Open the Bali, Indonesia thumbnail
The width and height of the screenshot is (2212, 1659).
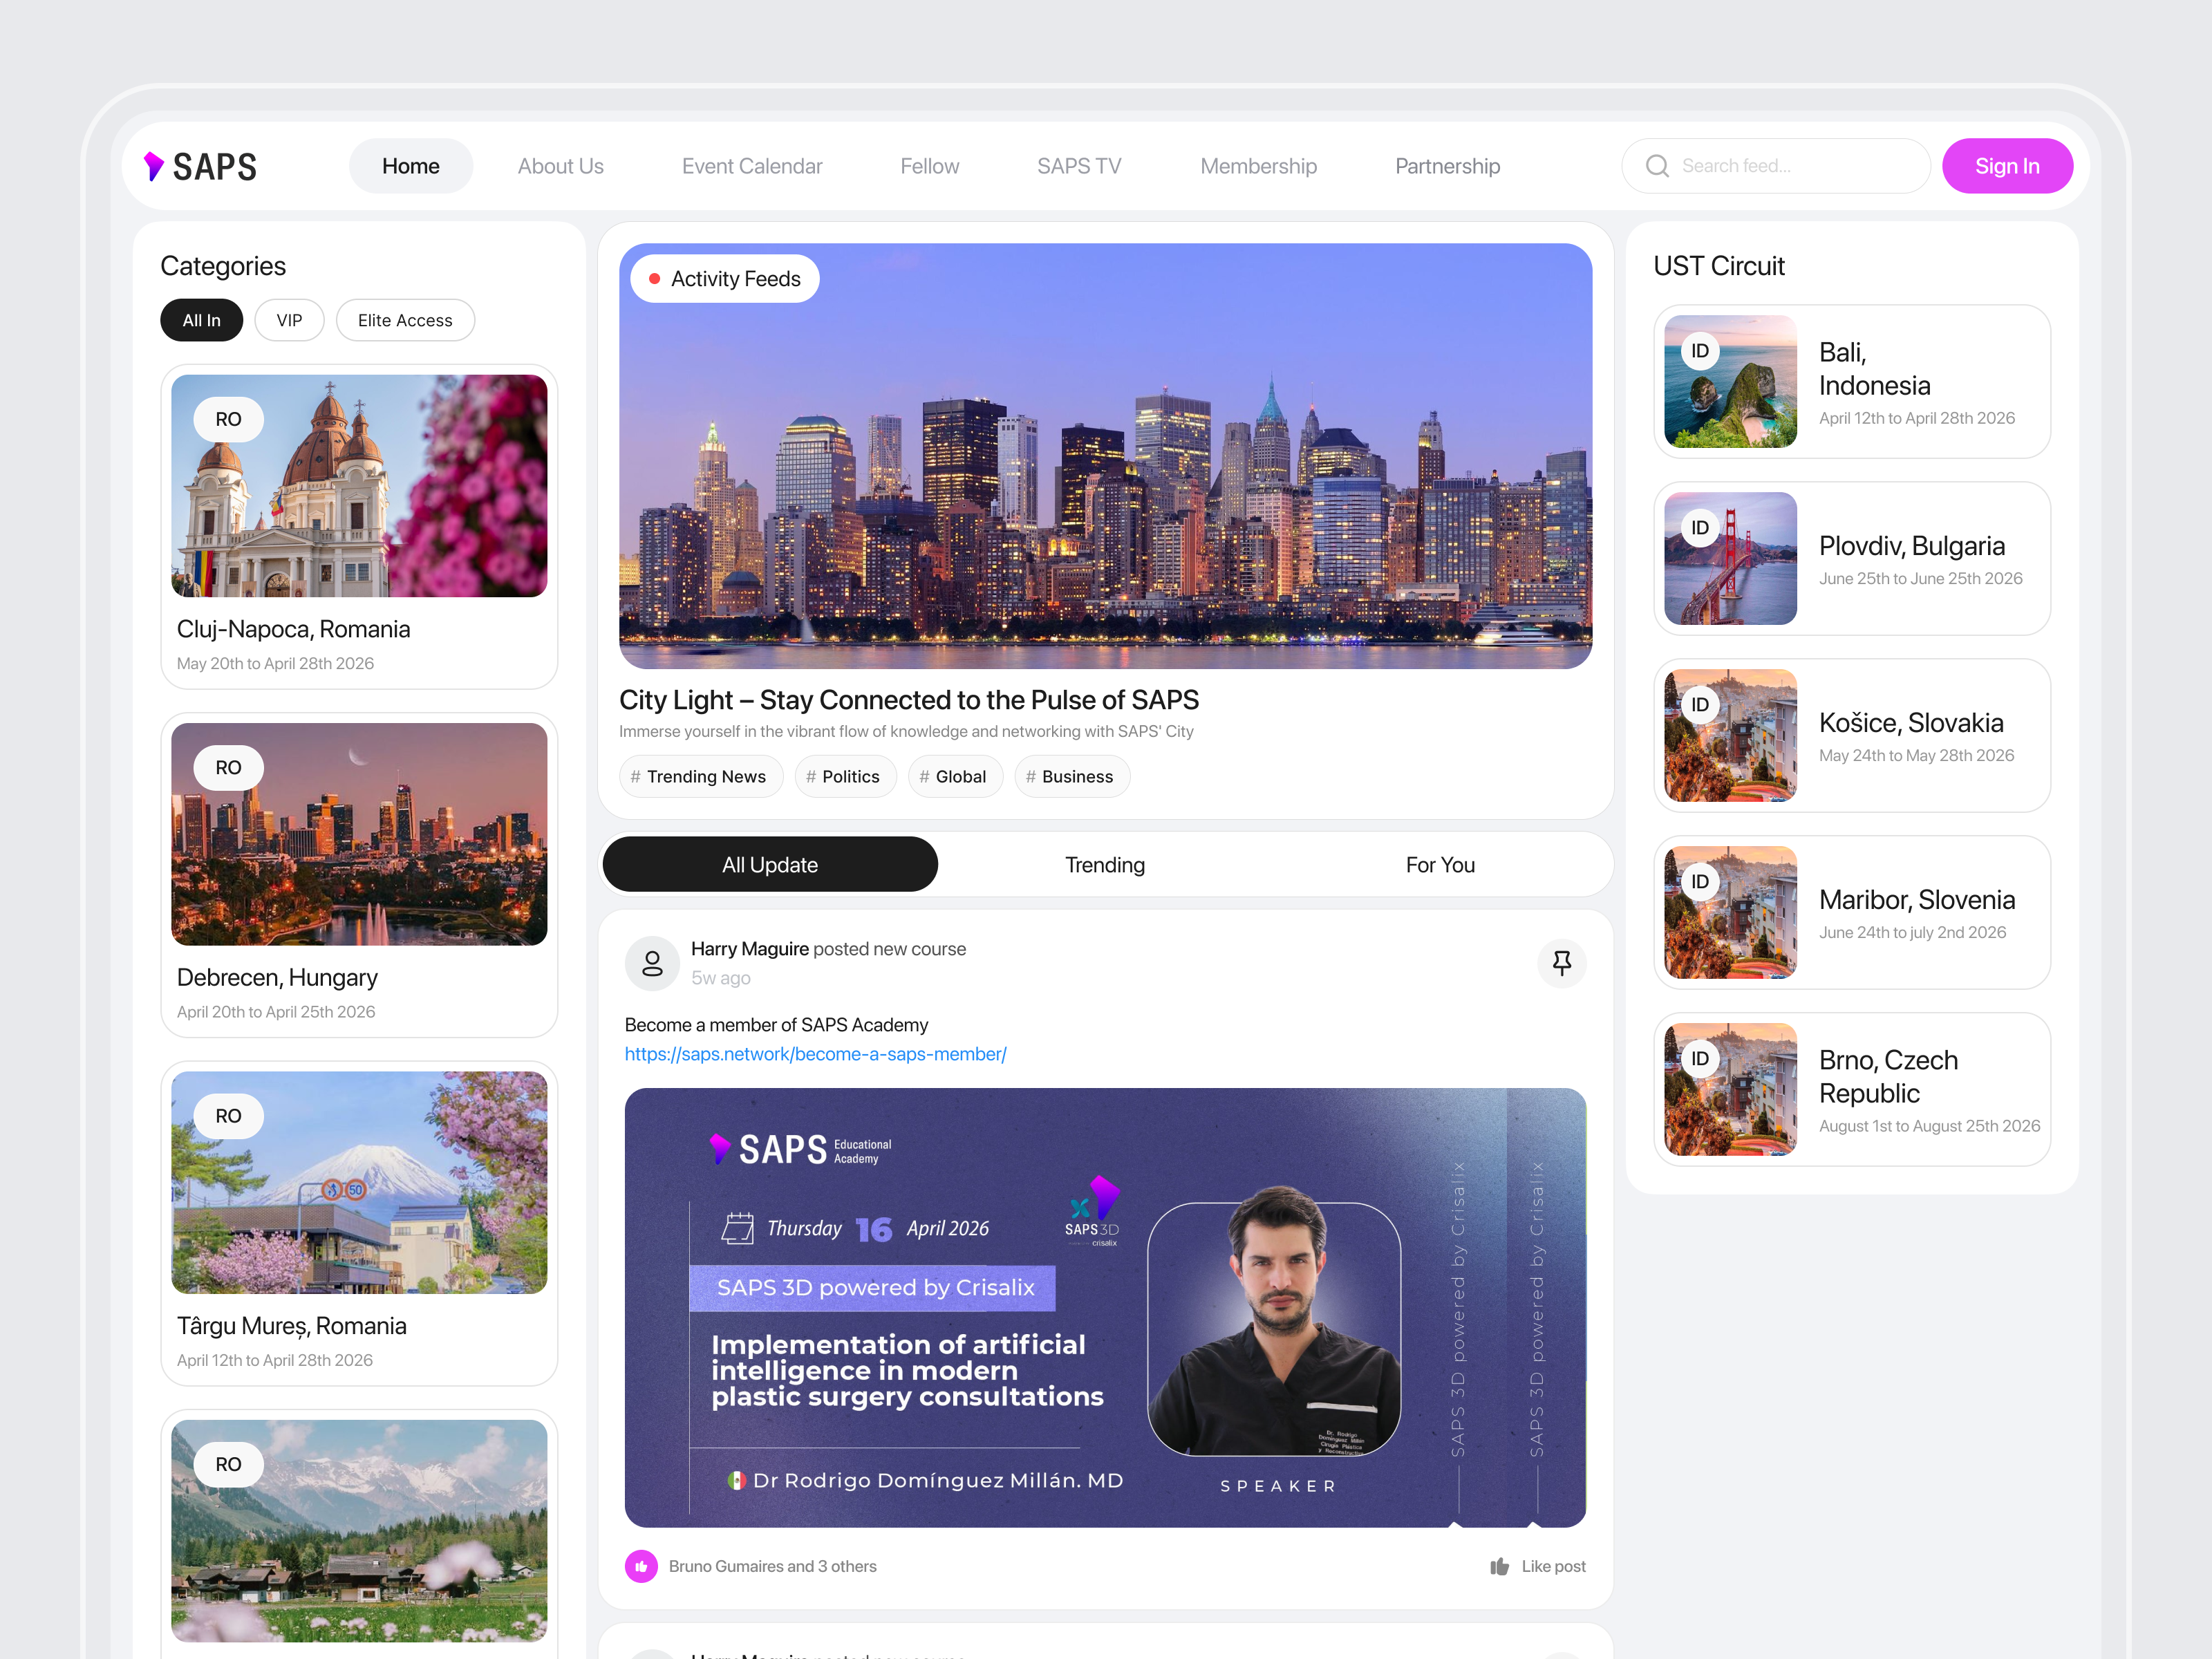click(1730, 381)
